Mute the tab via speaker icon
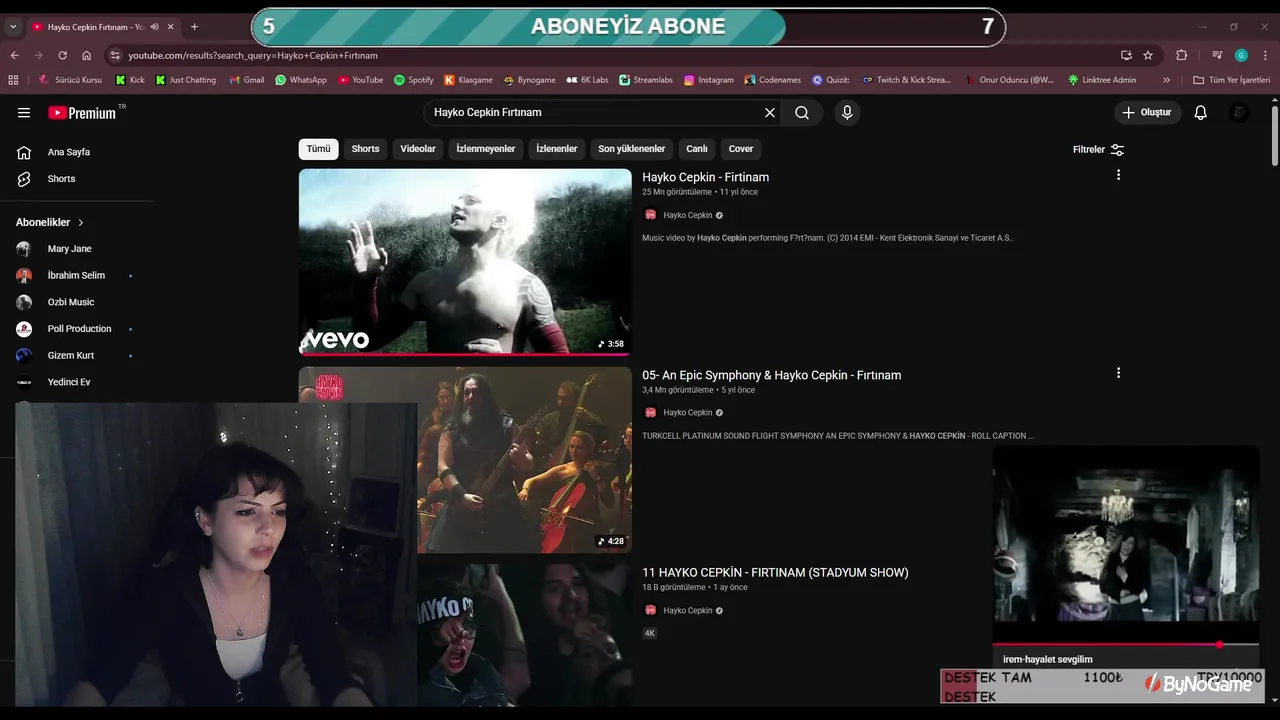Screen dimensions: 1280x720 154,27
